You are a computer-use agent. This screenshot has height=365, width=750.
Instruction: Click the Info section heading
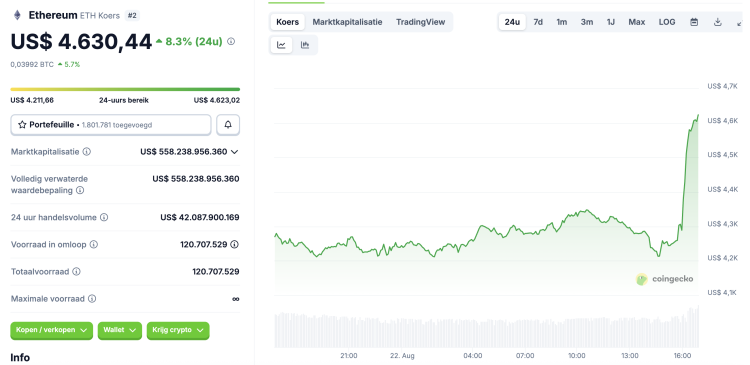[20, 358]
